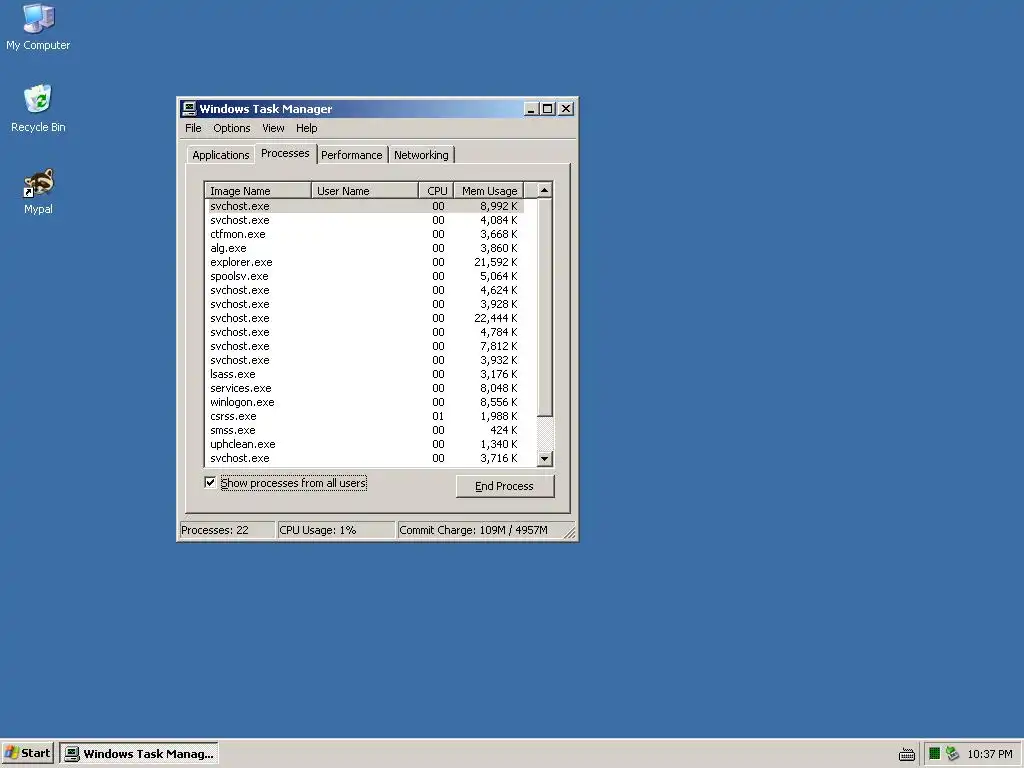Sort by Mem Usage column header
The image size is (1024, 768).
(488, 191)
